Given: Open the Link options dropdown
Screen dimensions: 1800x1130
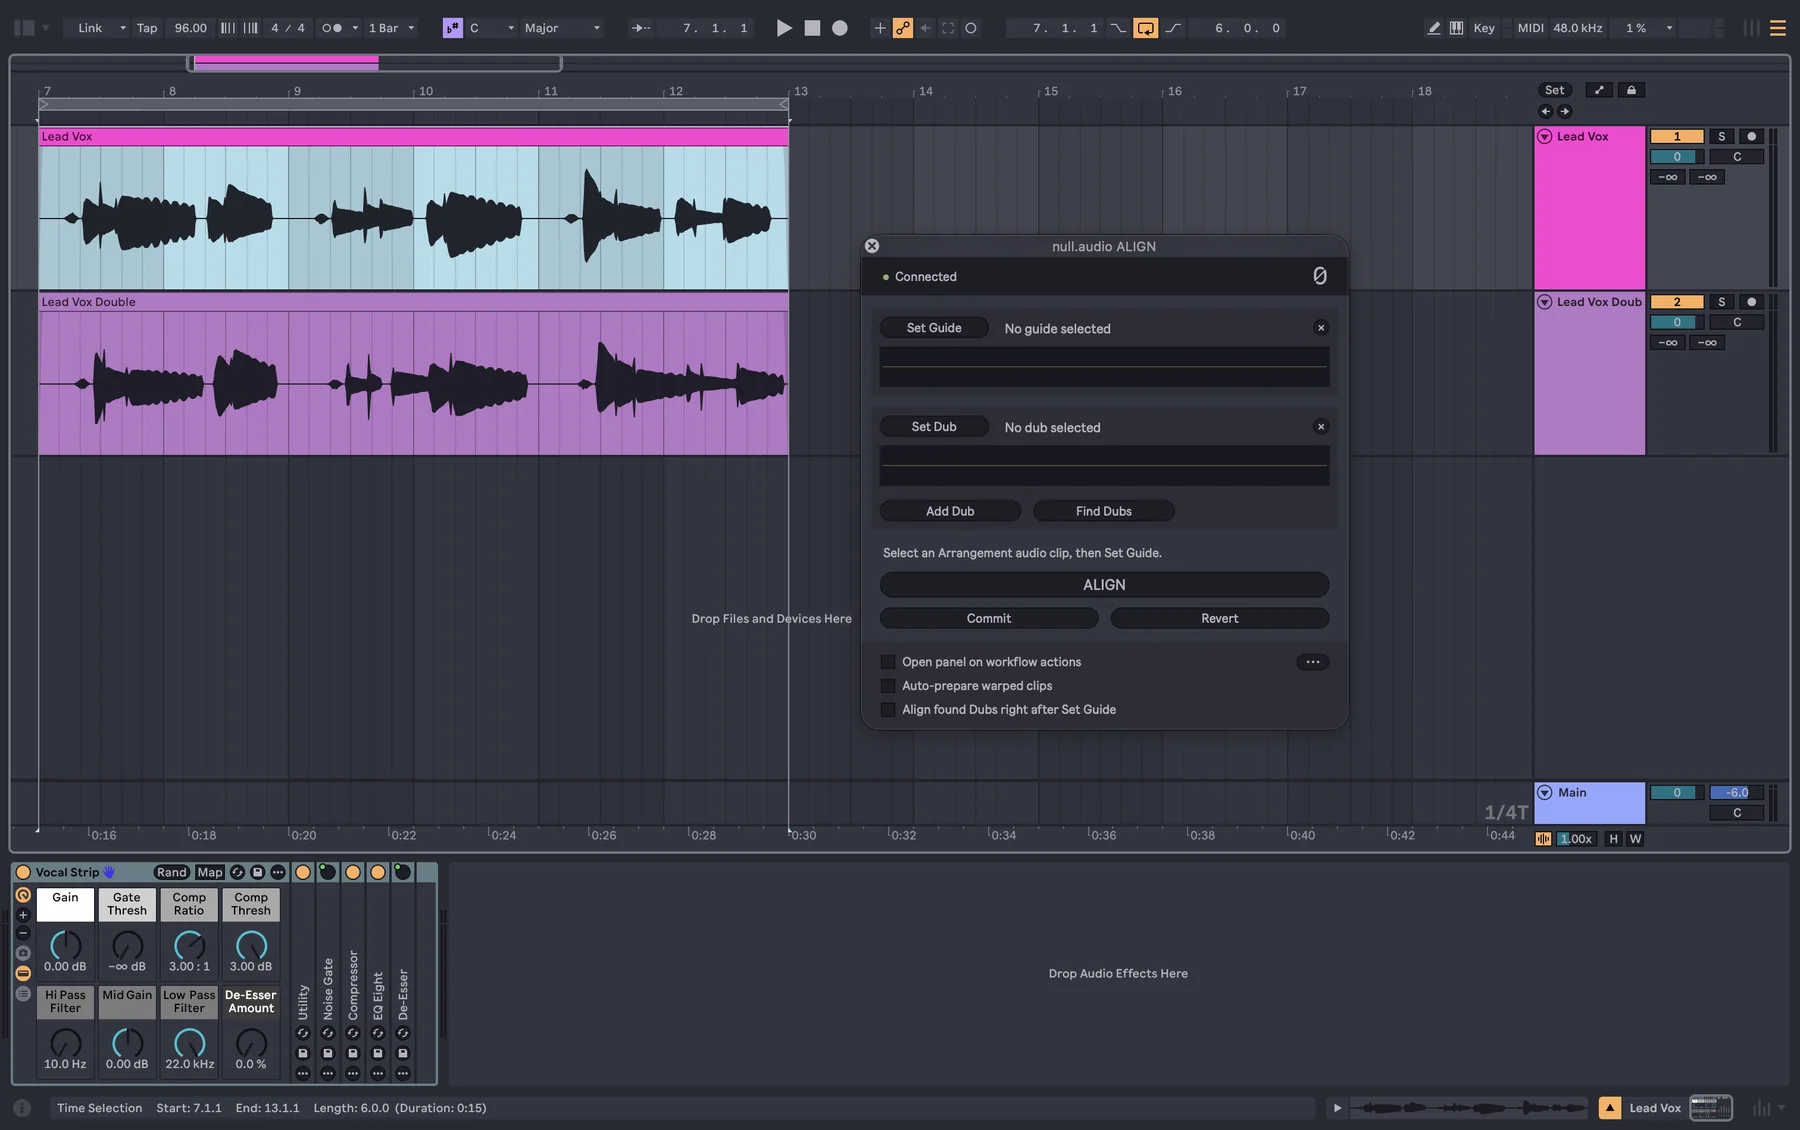Looking at the screenshot, I should (123, 28).
